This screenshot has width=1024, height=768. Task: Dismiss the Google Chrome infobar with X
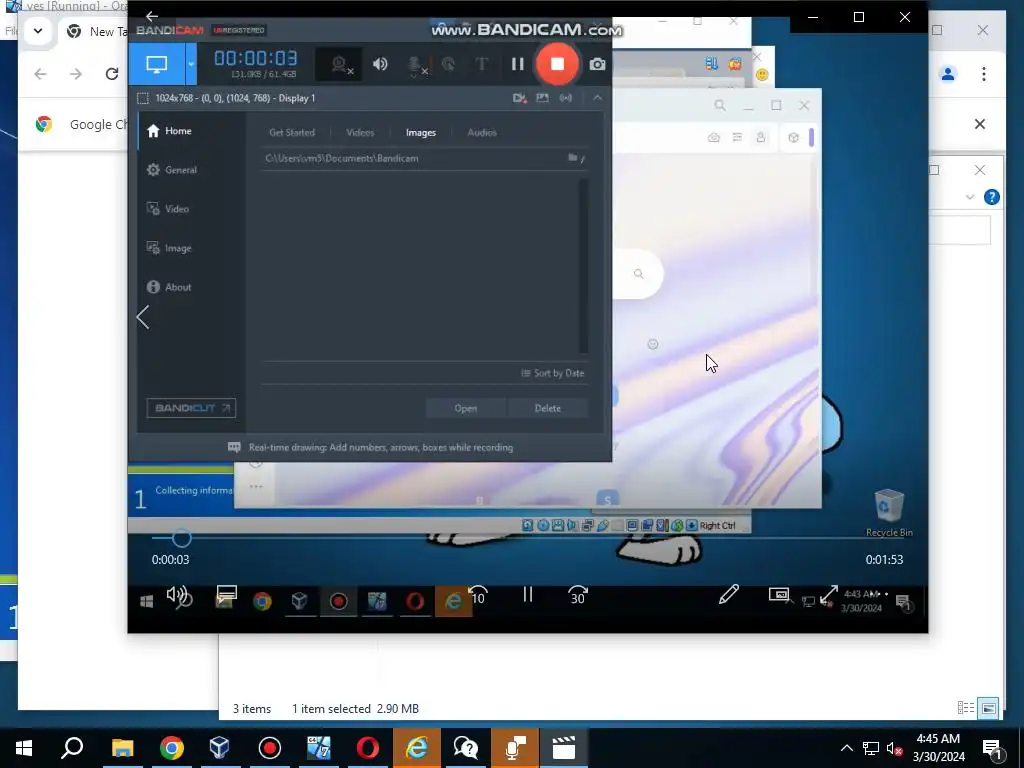tap(980, 124)
